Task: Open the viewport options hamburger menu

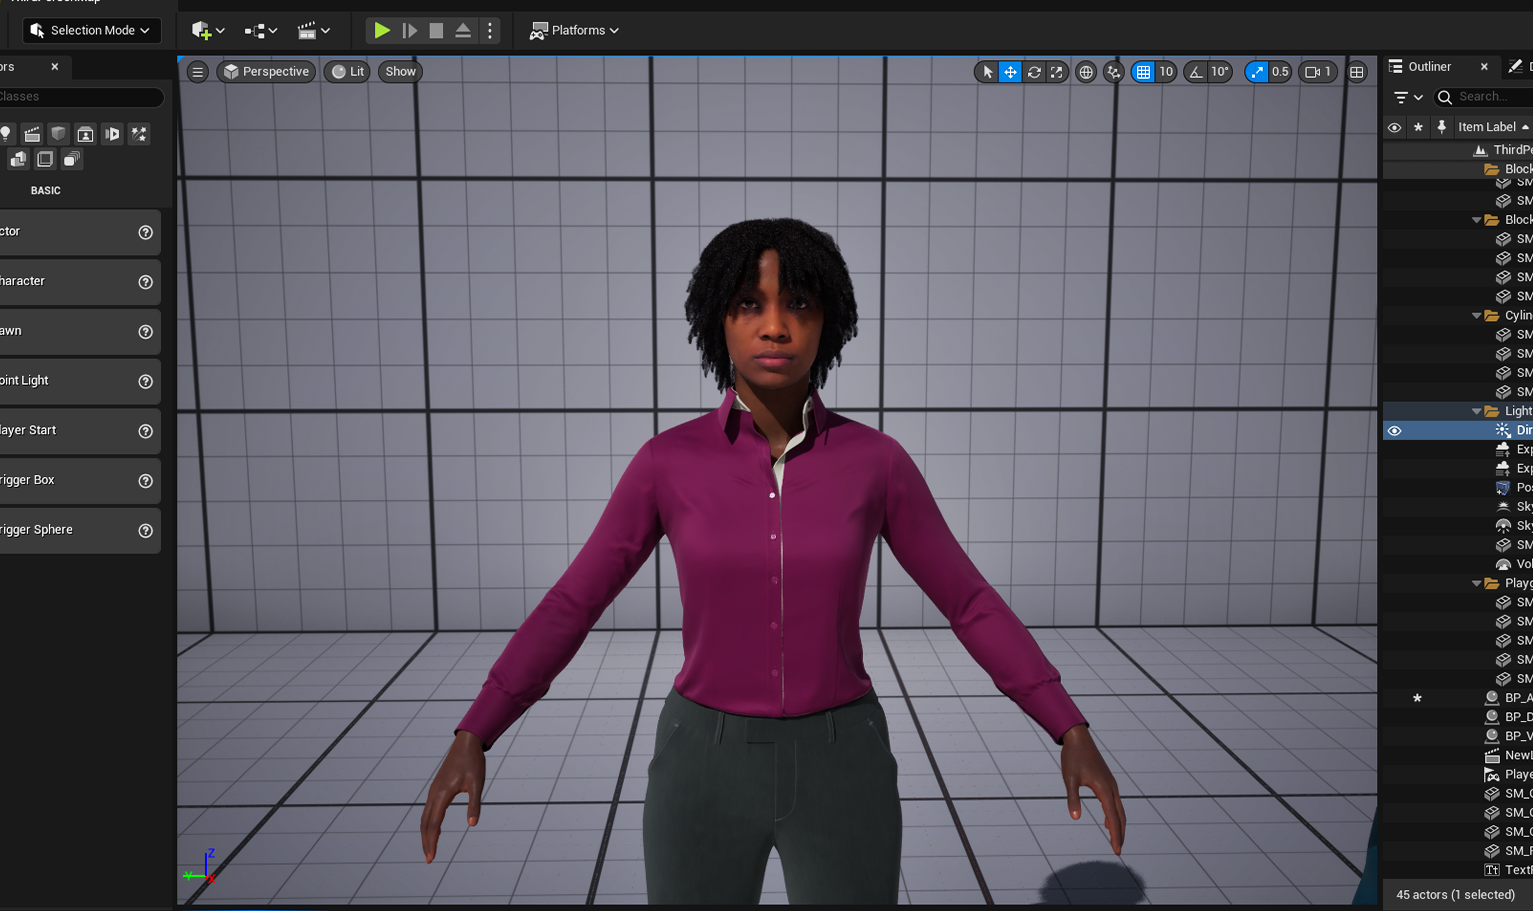Action: [x=198, y=71]
